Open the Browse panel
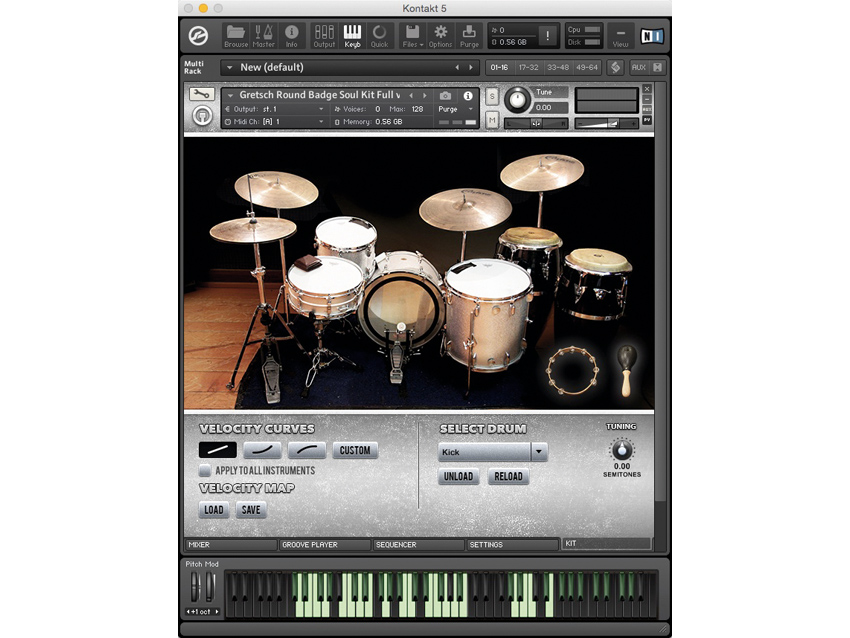The height and width of the screenshot is (638, 850). [236, 36]
